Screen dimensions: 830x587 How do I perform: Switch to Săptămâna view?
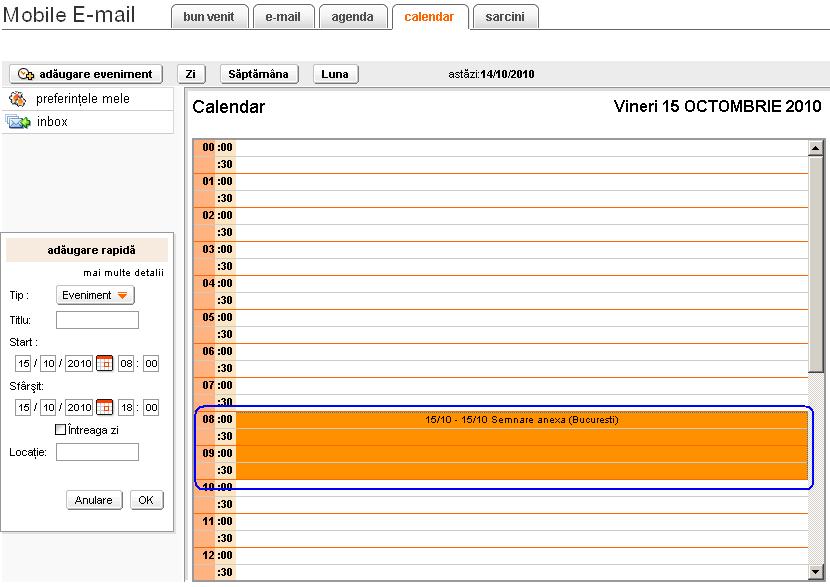click(x=258, y=74)
